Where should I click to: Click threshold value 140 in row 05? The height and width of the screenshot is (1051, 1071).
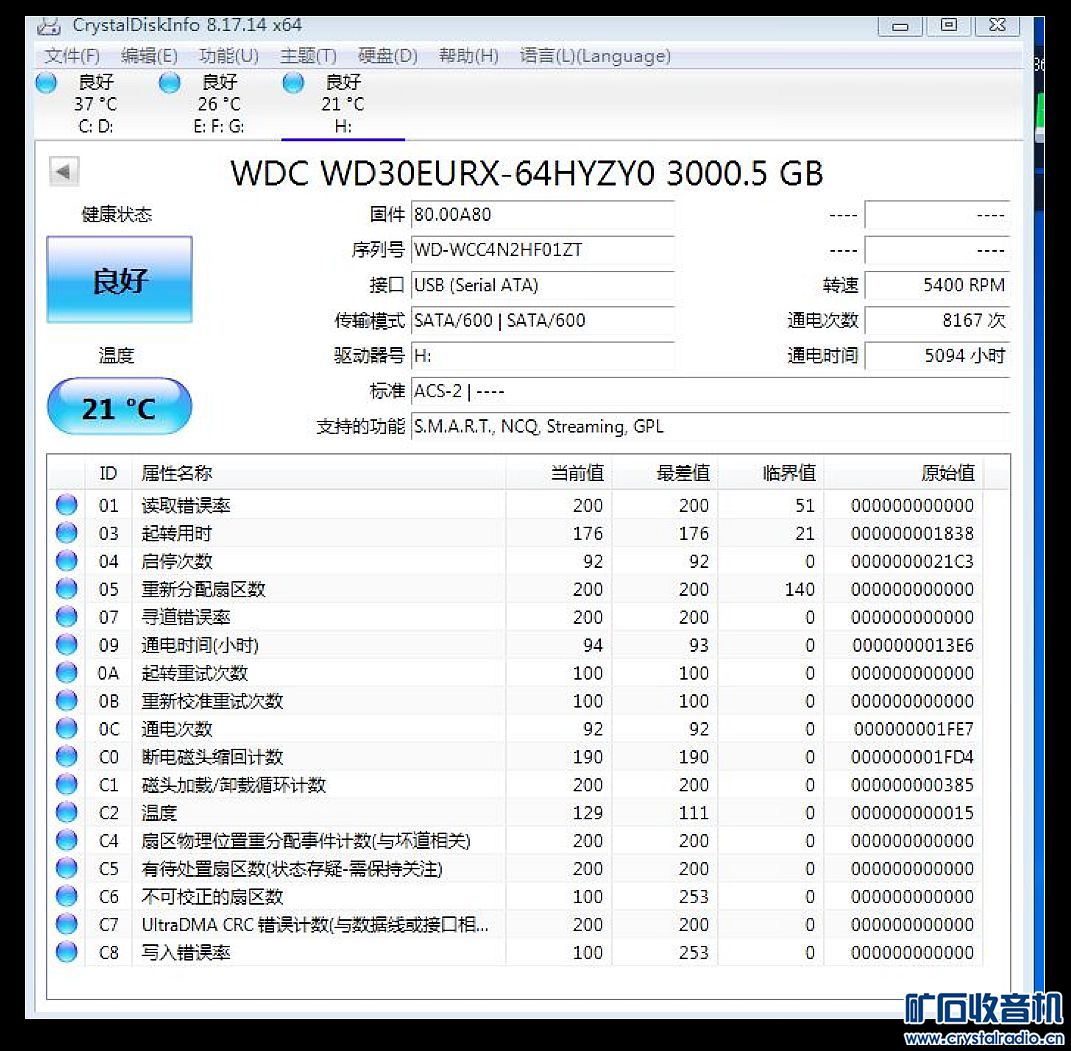[800, 589]
